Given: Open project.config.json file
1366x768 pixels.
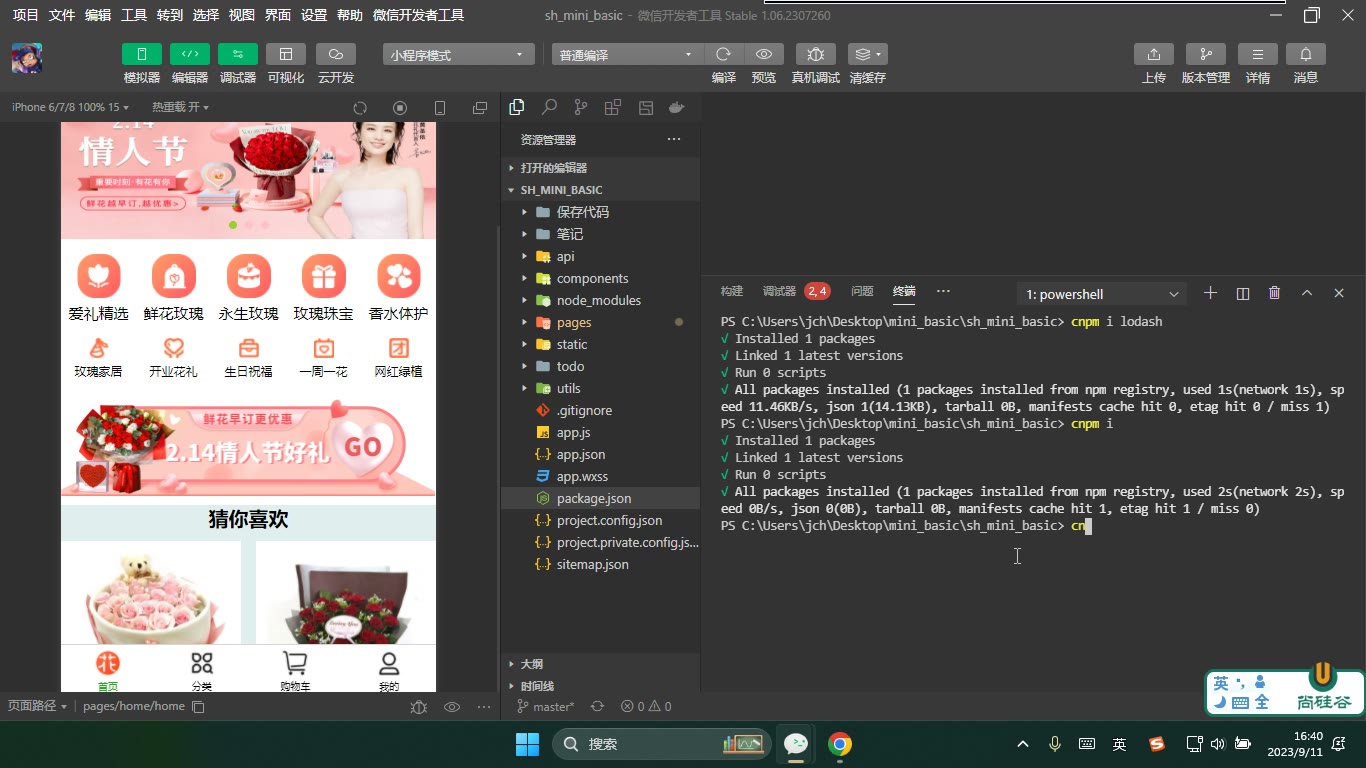Looking at the screenshot, I should [x=600, y=520].
